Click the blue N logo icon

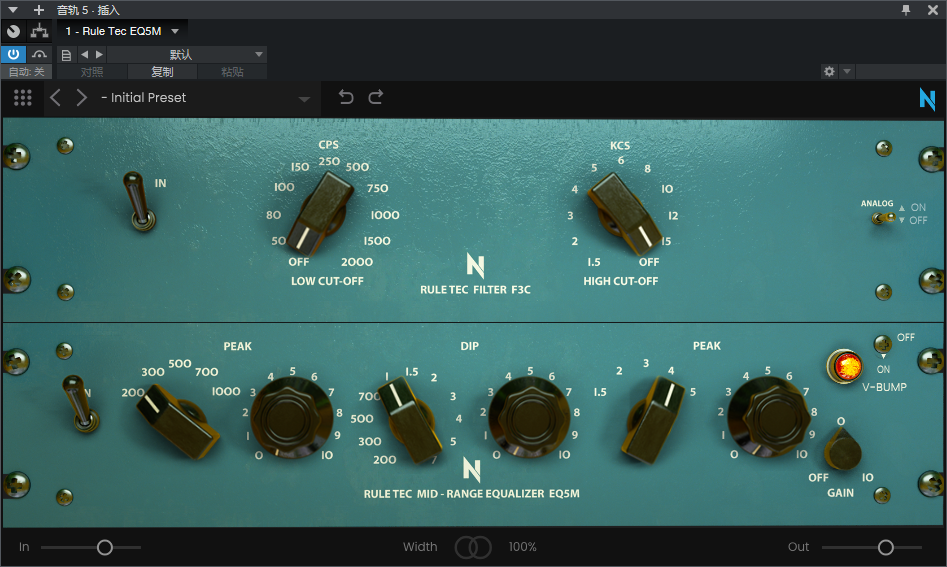point(927,98)
